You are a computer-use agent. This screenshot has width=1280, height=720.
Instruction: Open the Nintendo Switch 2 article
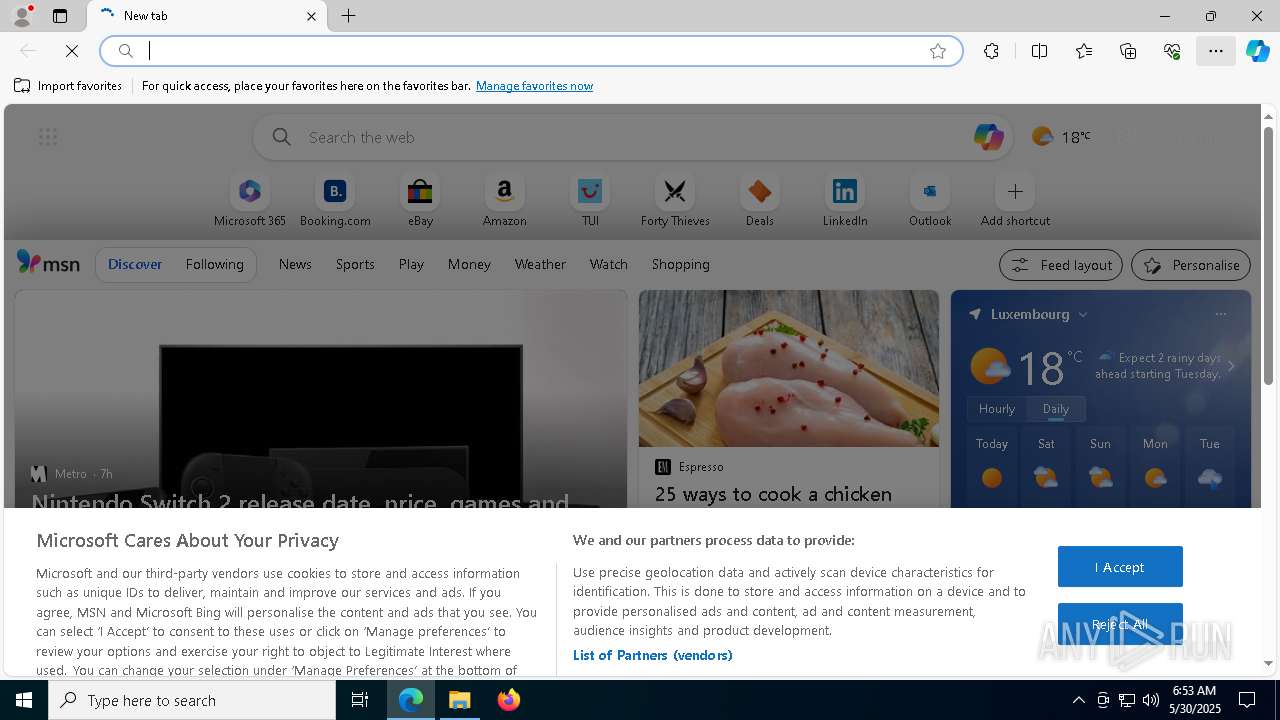(300, 501)
